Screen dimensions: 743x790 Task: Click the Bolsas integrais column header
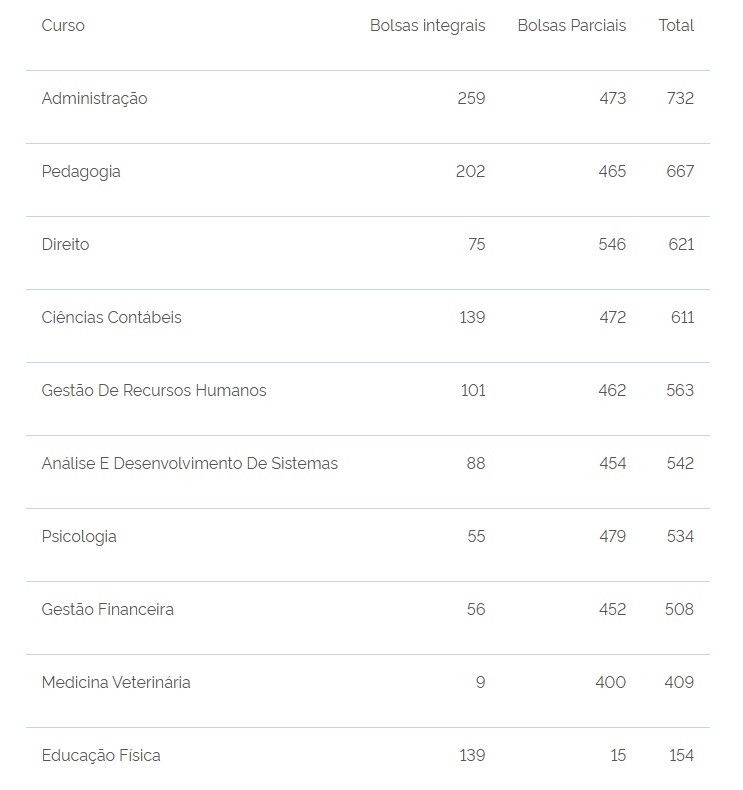427,26
